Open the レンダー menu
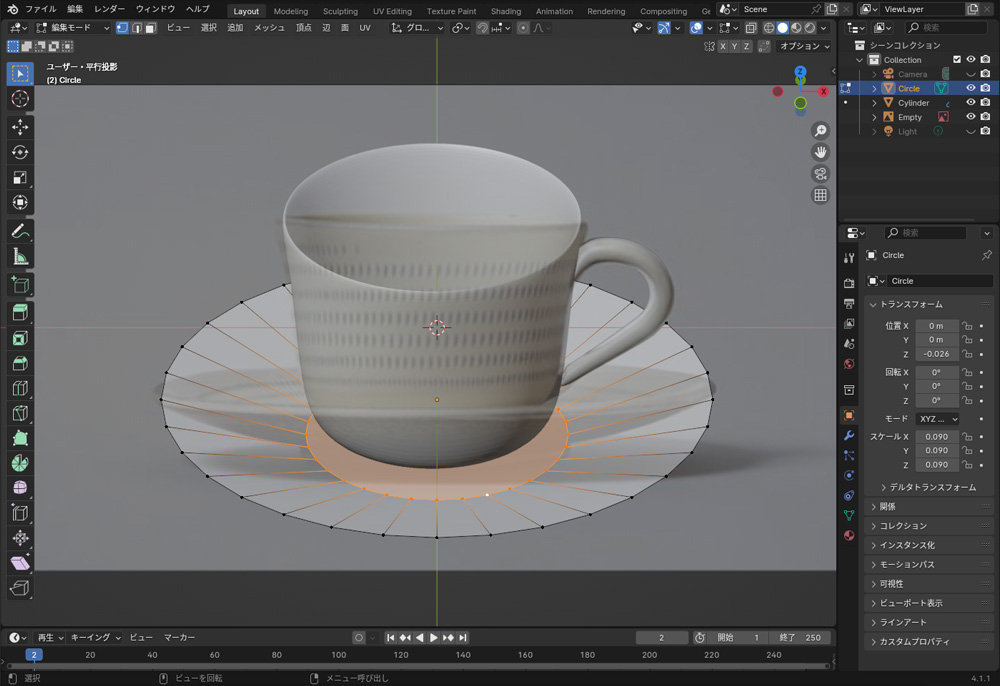 pyautogui.click(x=109, y=9)
